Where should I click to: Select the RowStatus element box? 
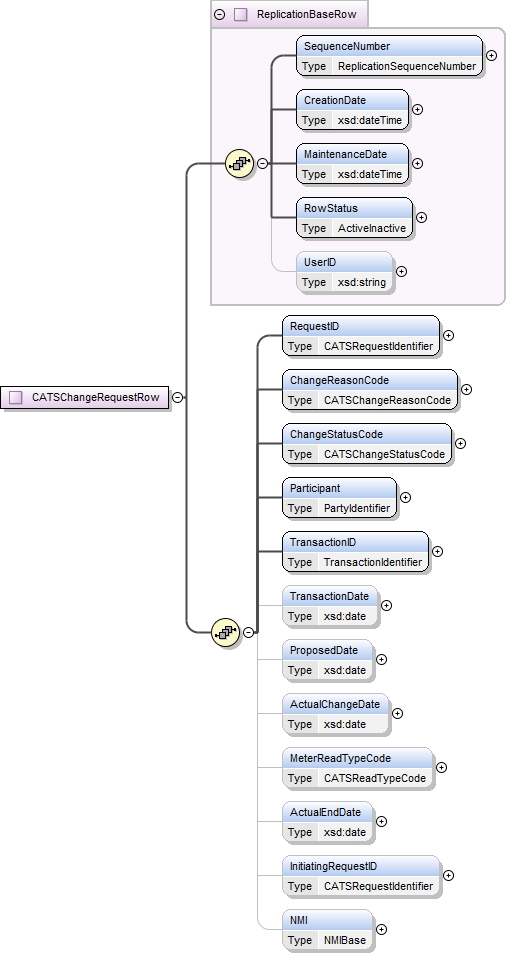(354, 217)
